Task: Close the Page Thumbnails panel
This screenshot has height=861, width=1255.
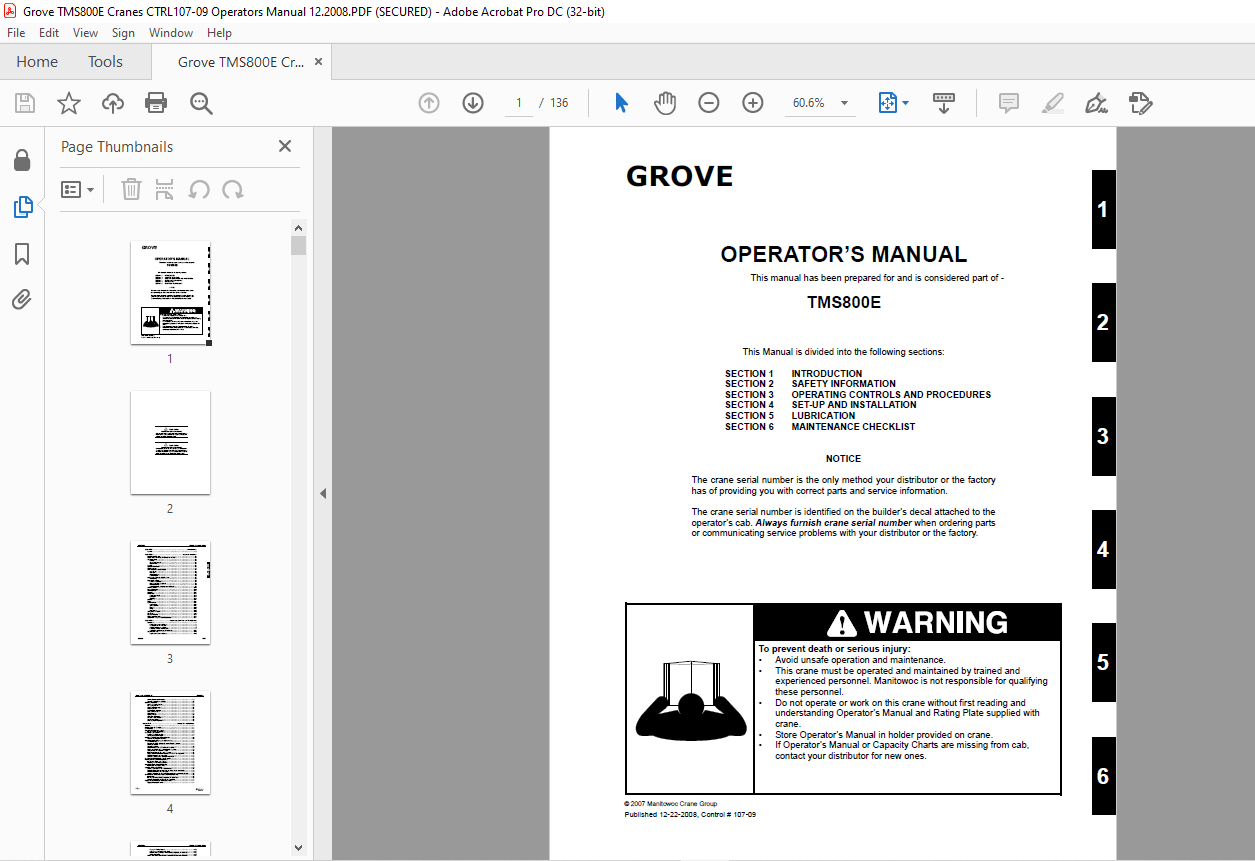Action: pos(285,146)
